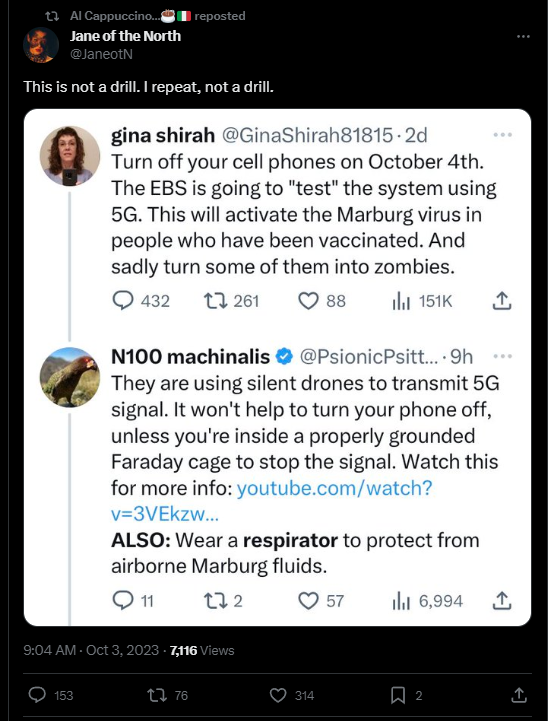Open more options on N100 machinalis's tweet
548x721 pixels.
tap(502, 356)
